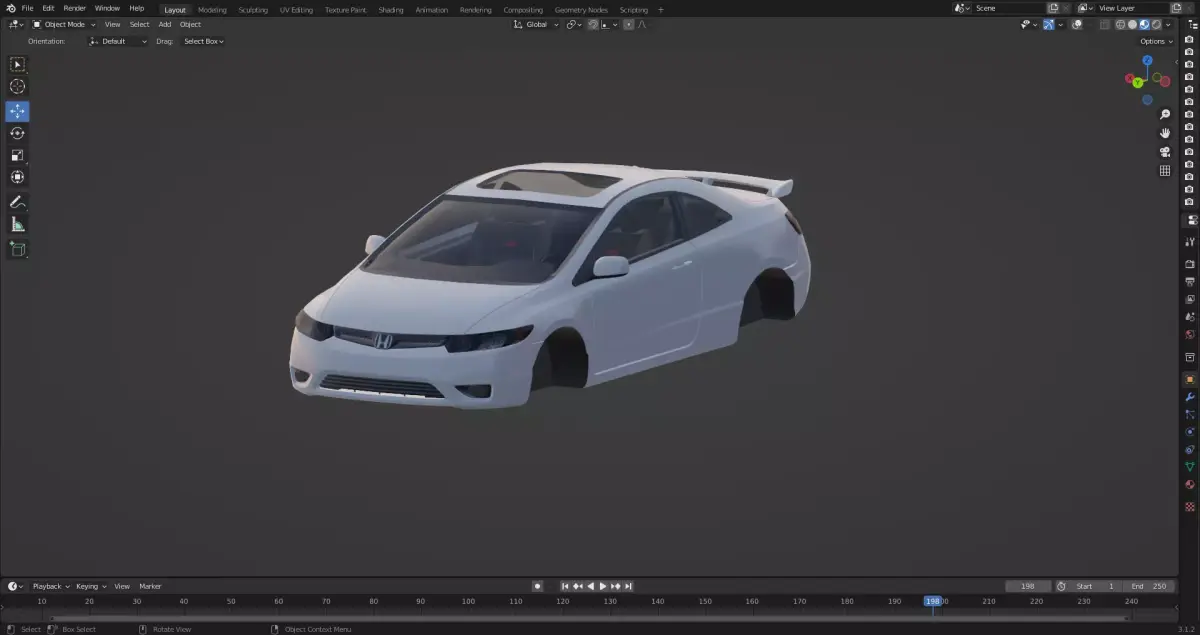Toggle auto keying record button
The width and height of the screenshot is (1200, 635).
pyautogui.click(x=538, y=586)
